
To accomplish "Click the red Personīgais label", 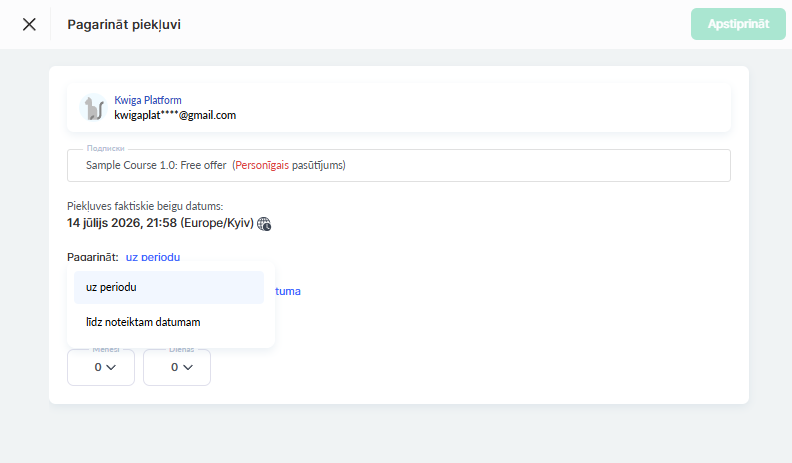I will click(x=262, y=165).
